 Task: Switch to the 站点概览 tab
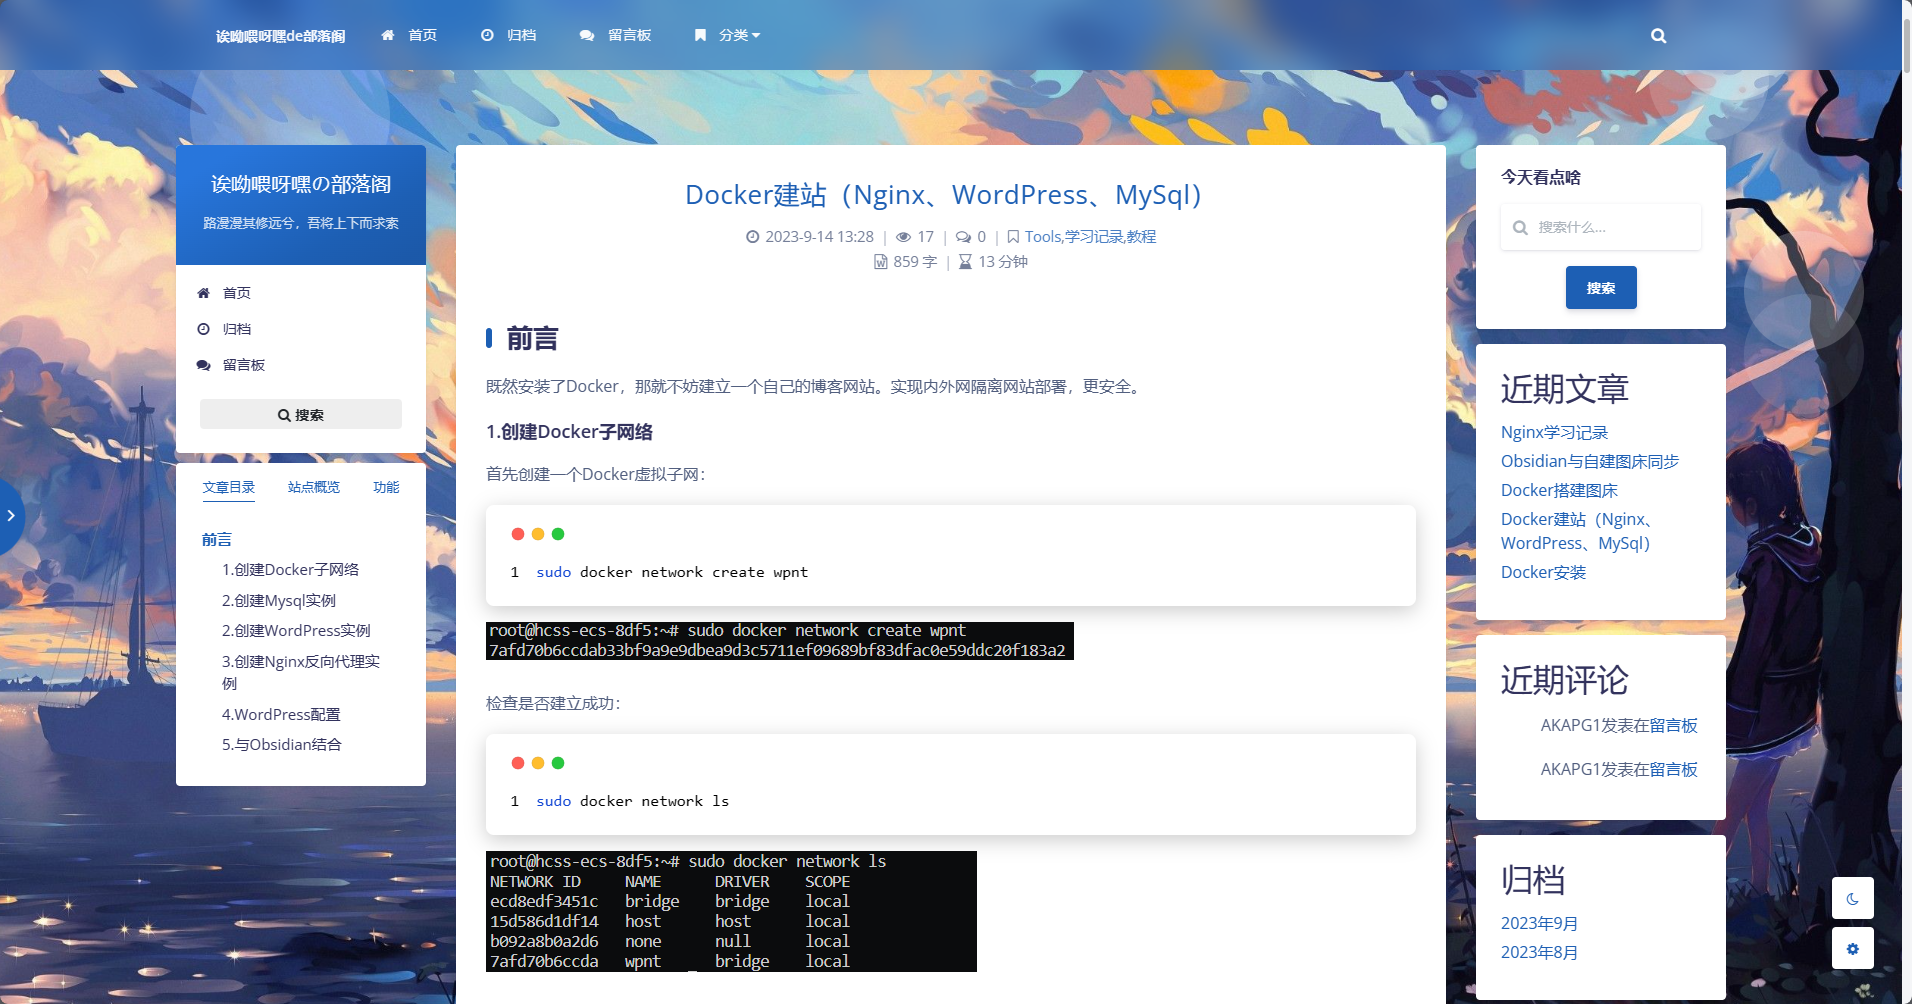(314, 488)
